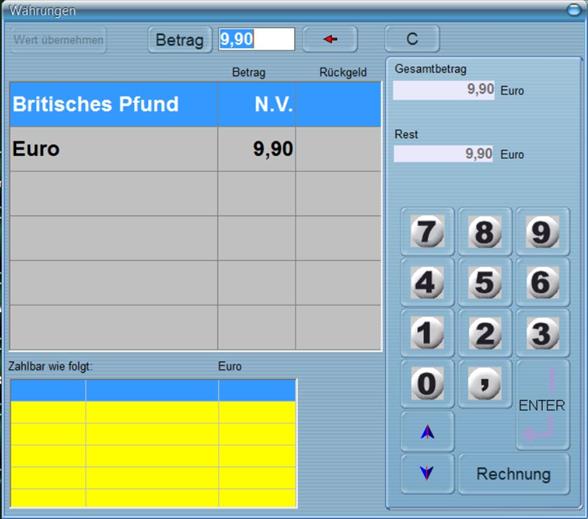This screenshot has width=588, height=519.
Task: Tap the number 5 keypad button
Action: click(484, 282)
